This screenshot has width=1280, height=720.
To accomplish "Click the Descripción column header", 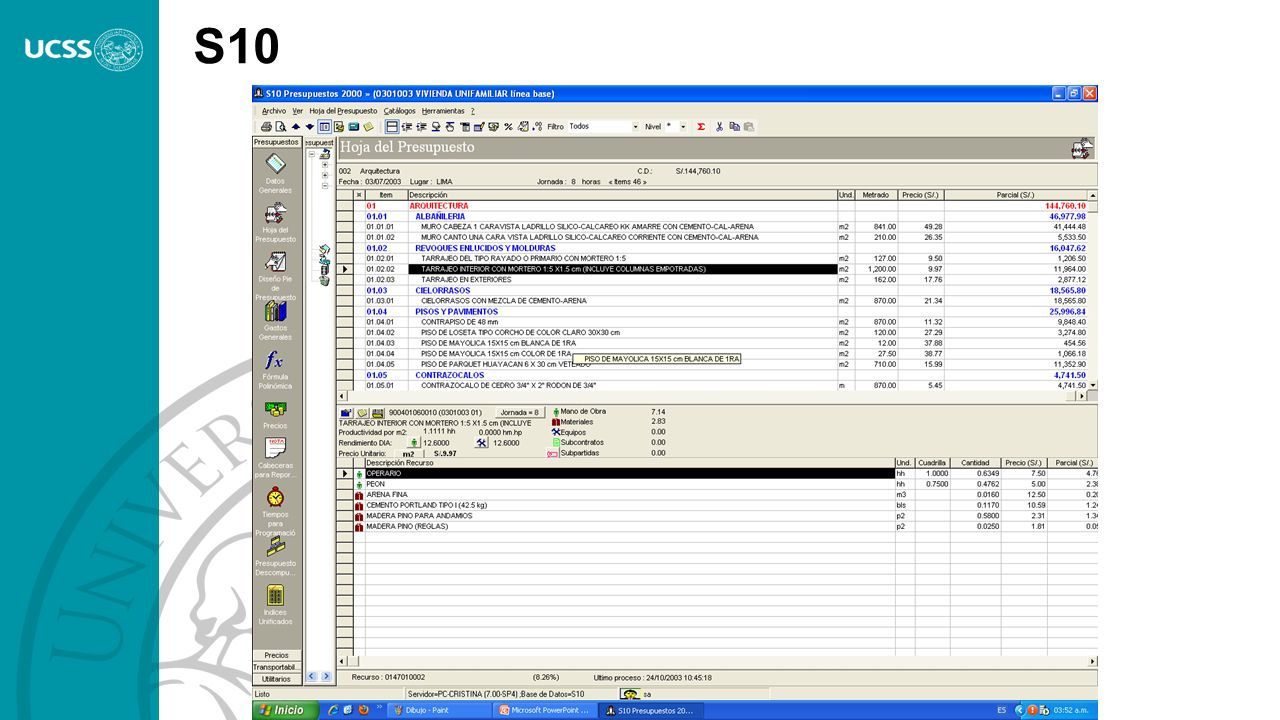I will point(622,194).
